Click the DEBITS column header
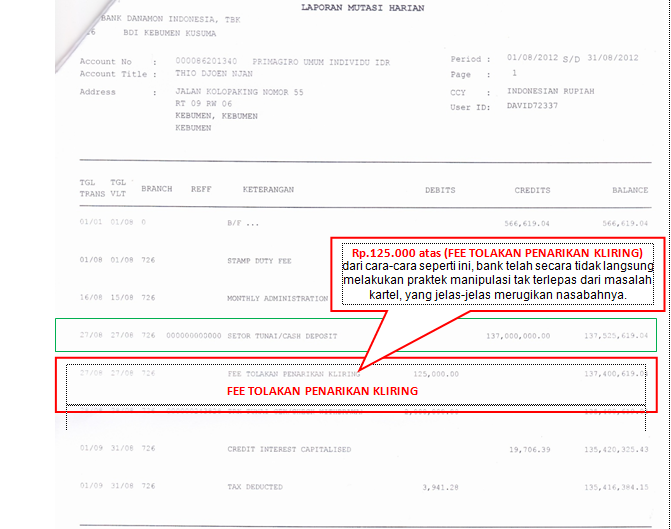The width and height of the screenshot is (671, 529). [440, 190]
